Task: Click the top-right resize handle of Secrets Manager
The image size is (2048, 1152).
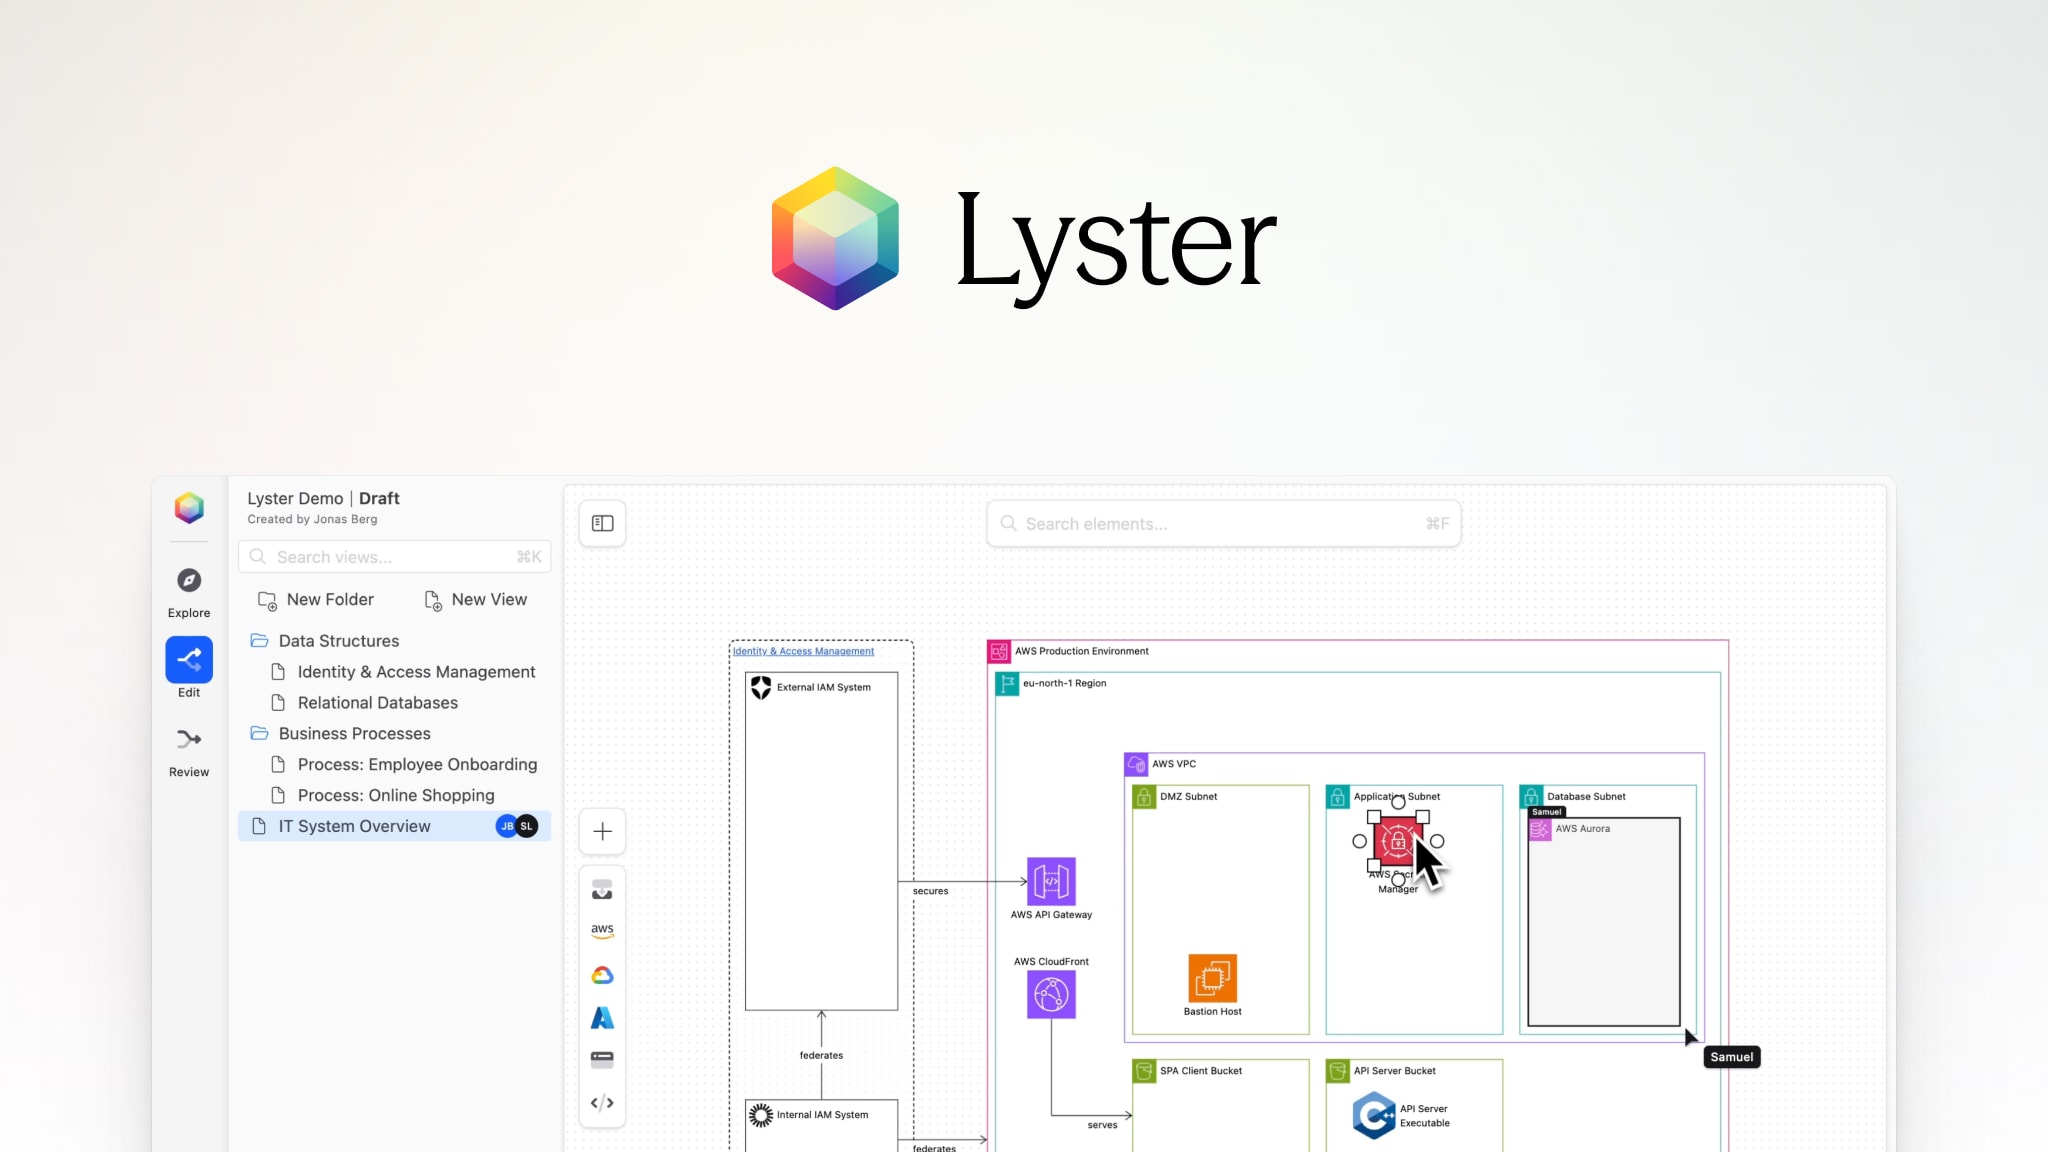Action: pyautogui.click(x=1423, y=817)
